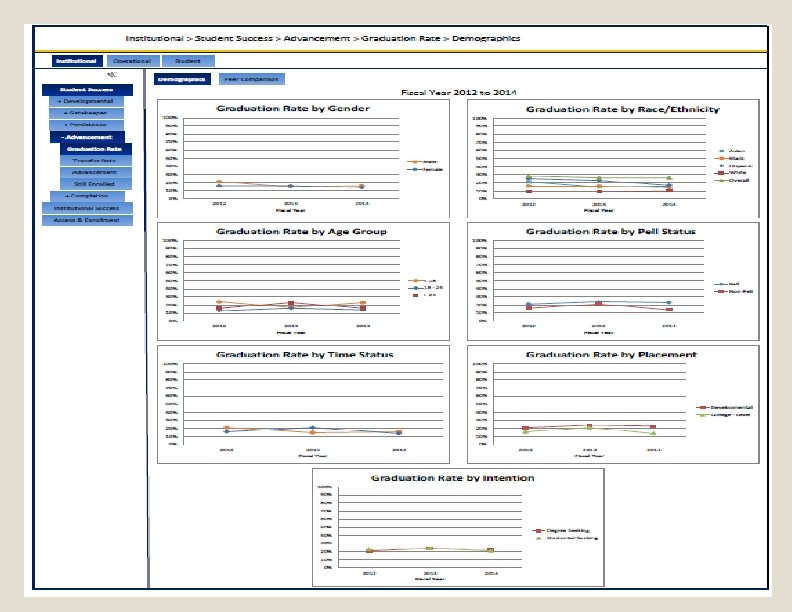792x612 pixels.
Task: Click the 'Graduation Rate by Time Status' title
Action: point(305,354)
